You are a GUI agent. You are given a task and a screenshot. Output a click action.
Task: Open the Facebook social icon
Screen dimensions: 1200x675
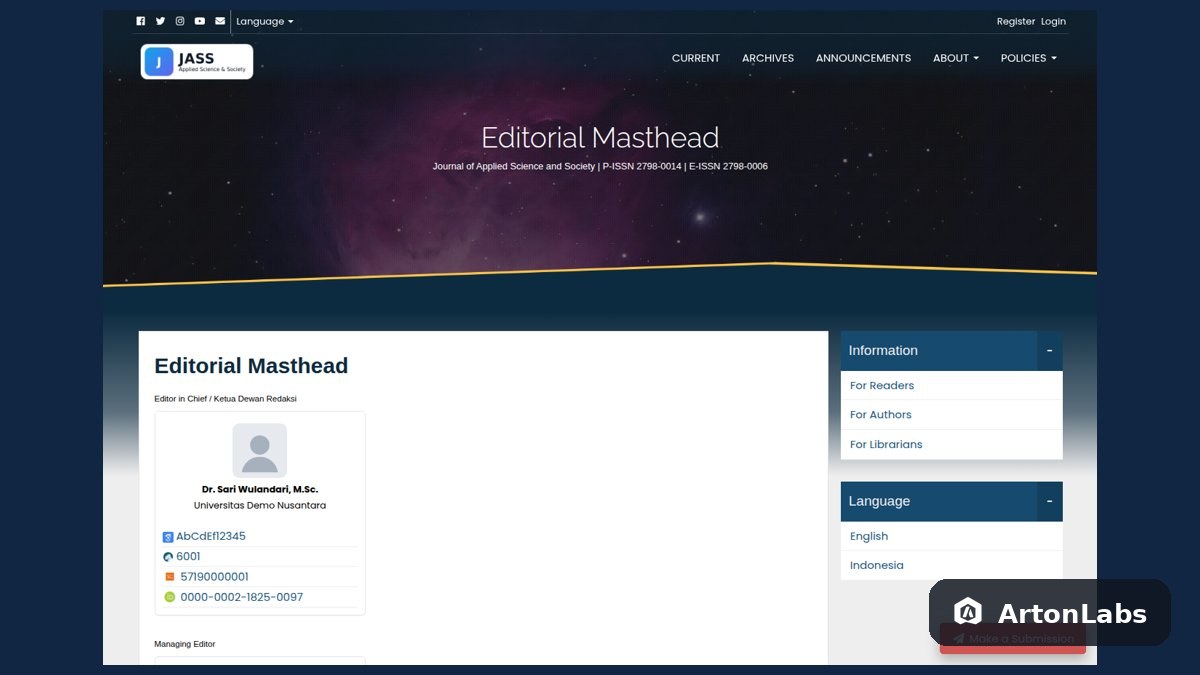point(140,21)
